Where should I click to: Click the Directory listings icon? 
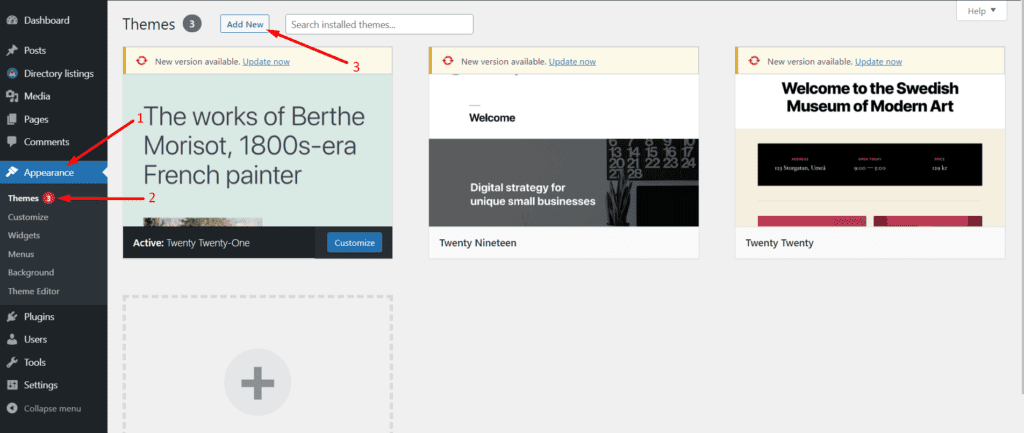pyautogui.click(x=12, y=73)
